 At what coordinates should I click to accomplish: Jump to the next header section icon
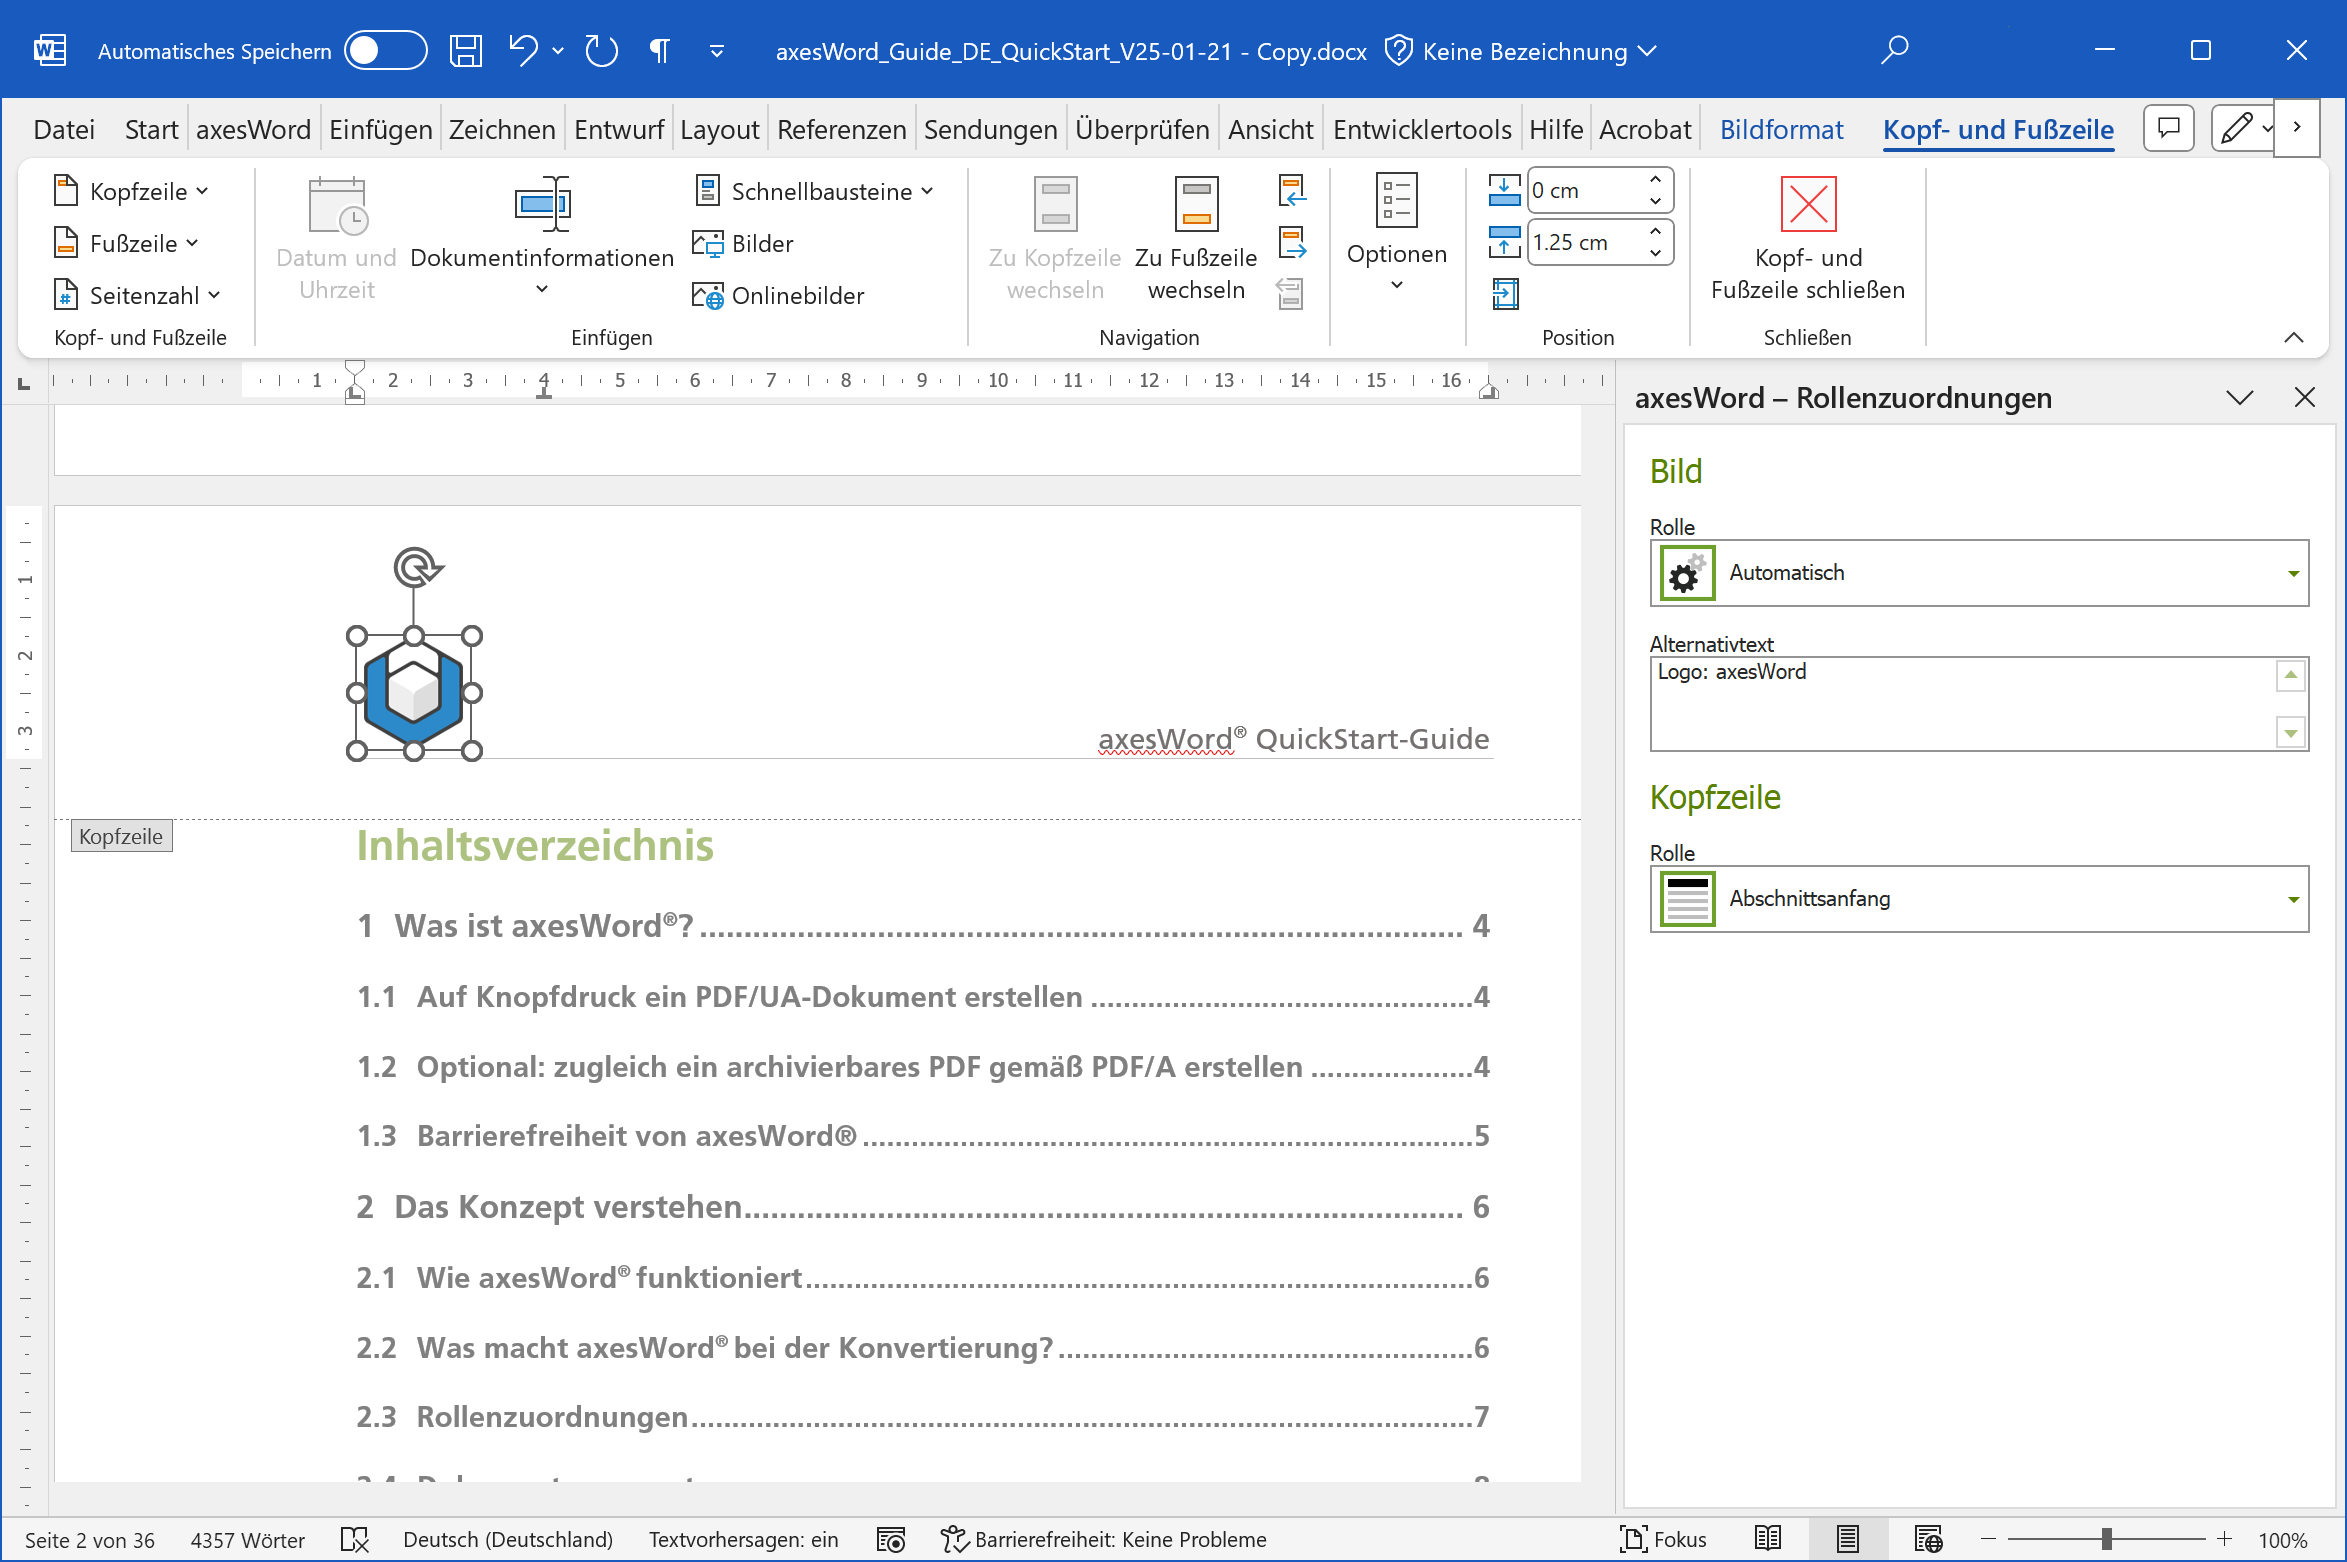click(1292, 242)
